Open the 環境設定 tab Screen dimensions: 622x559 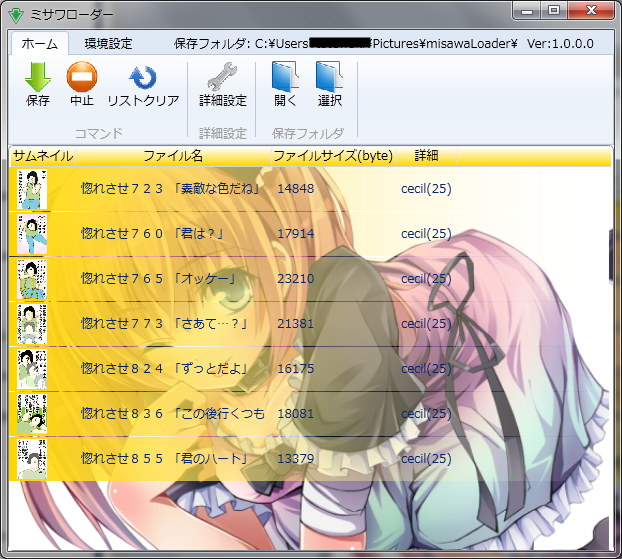click(x=108, y=44)
